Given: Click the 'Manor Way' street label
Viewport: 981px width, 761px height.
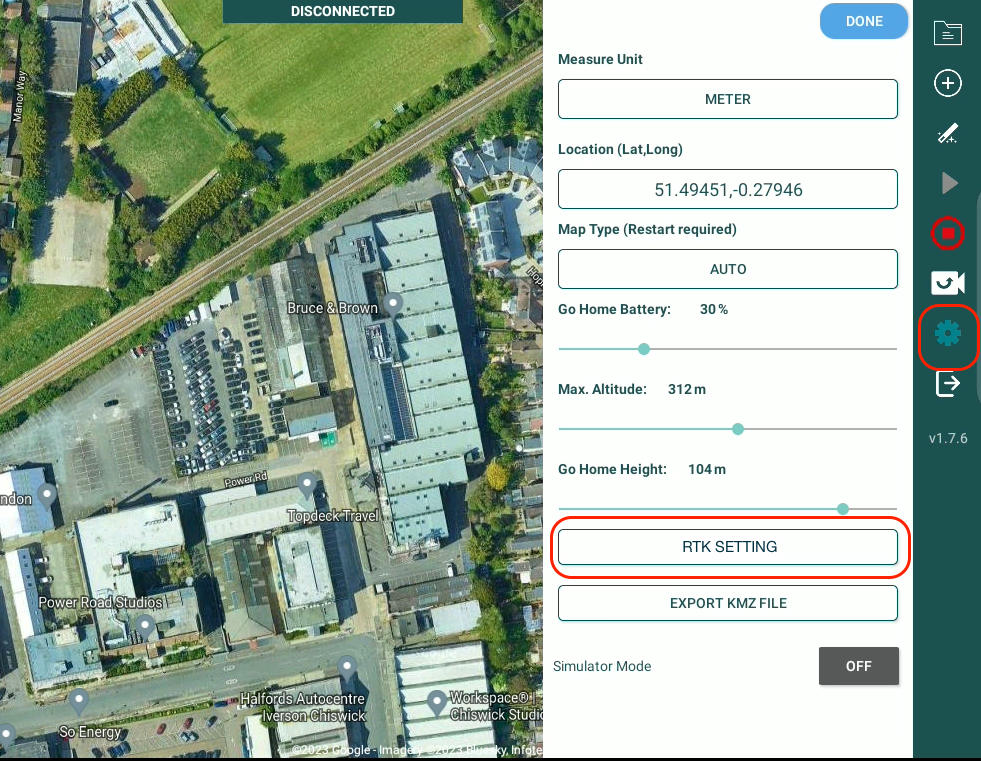Looking at the screenshot, I should pyautogui.click(x=19, y=96).
